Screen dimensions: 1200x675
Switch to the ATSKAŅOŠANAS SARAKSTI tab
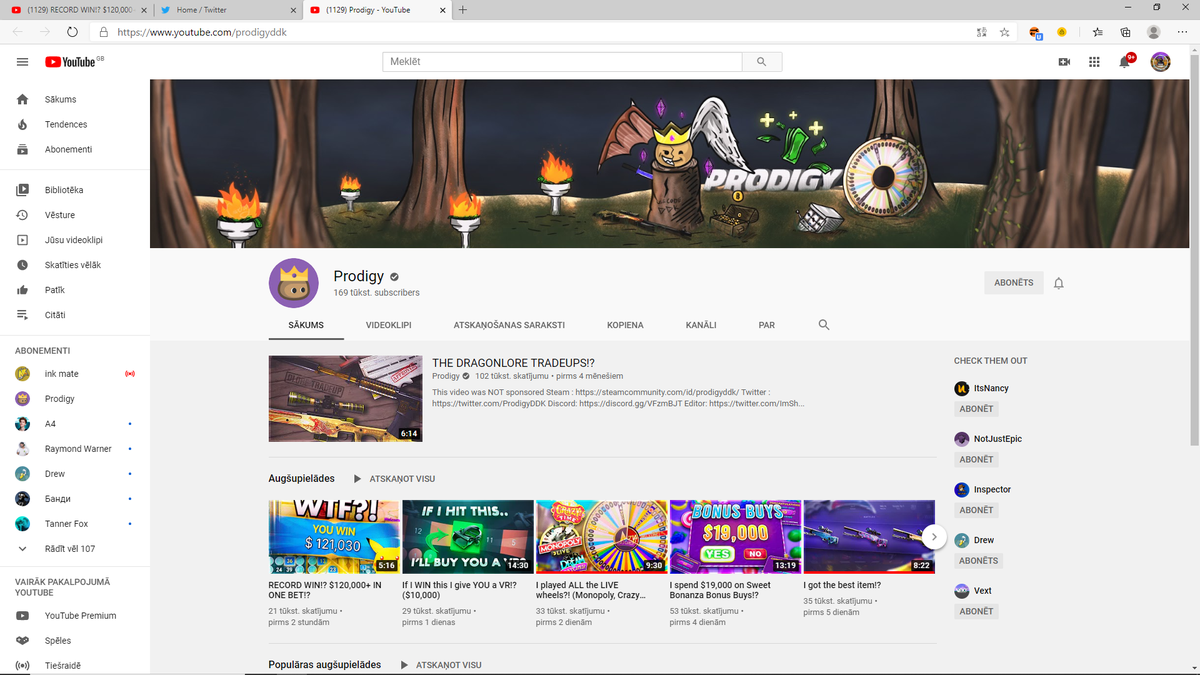509,325
